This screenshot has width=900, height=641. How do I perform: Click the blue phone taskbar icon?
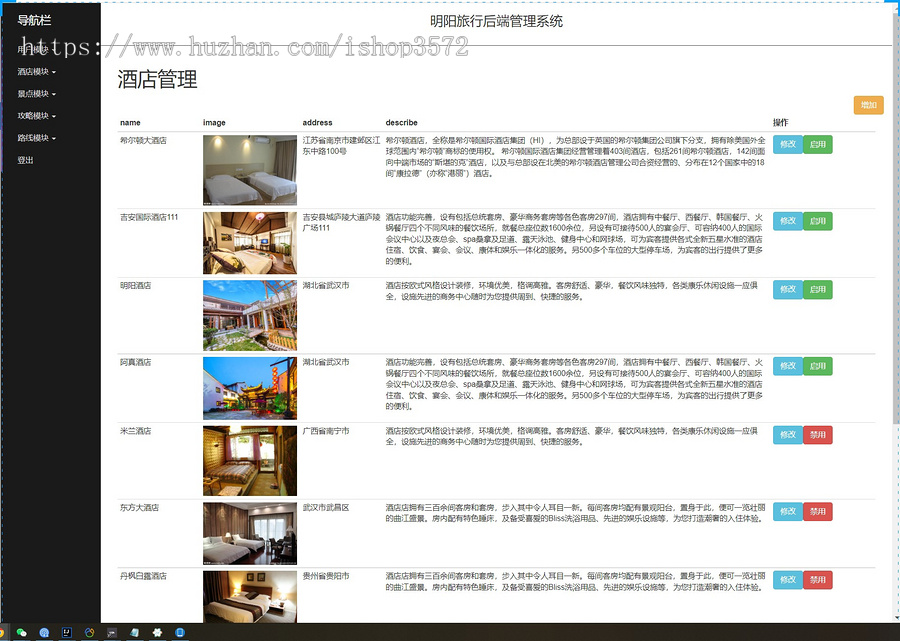(x=180, y=632)
